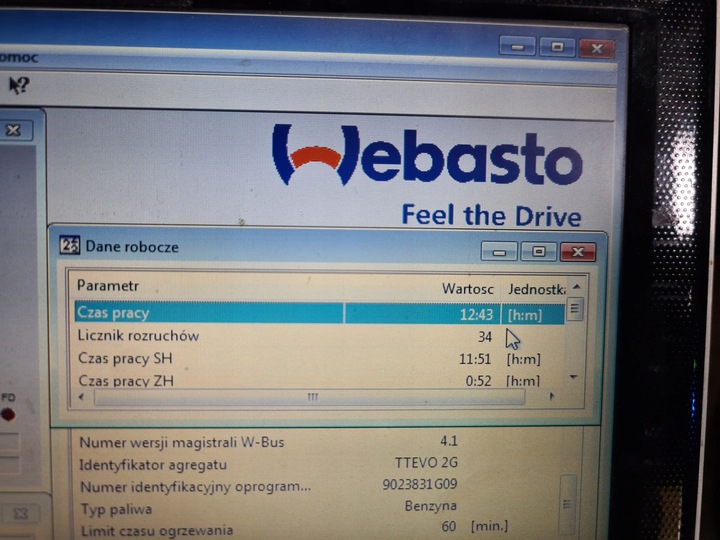Maximize the main Webasto window
Image resolution: width=720 pixels, height=540 pixels.
coord(557,47)
